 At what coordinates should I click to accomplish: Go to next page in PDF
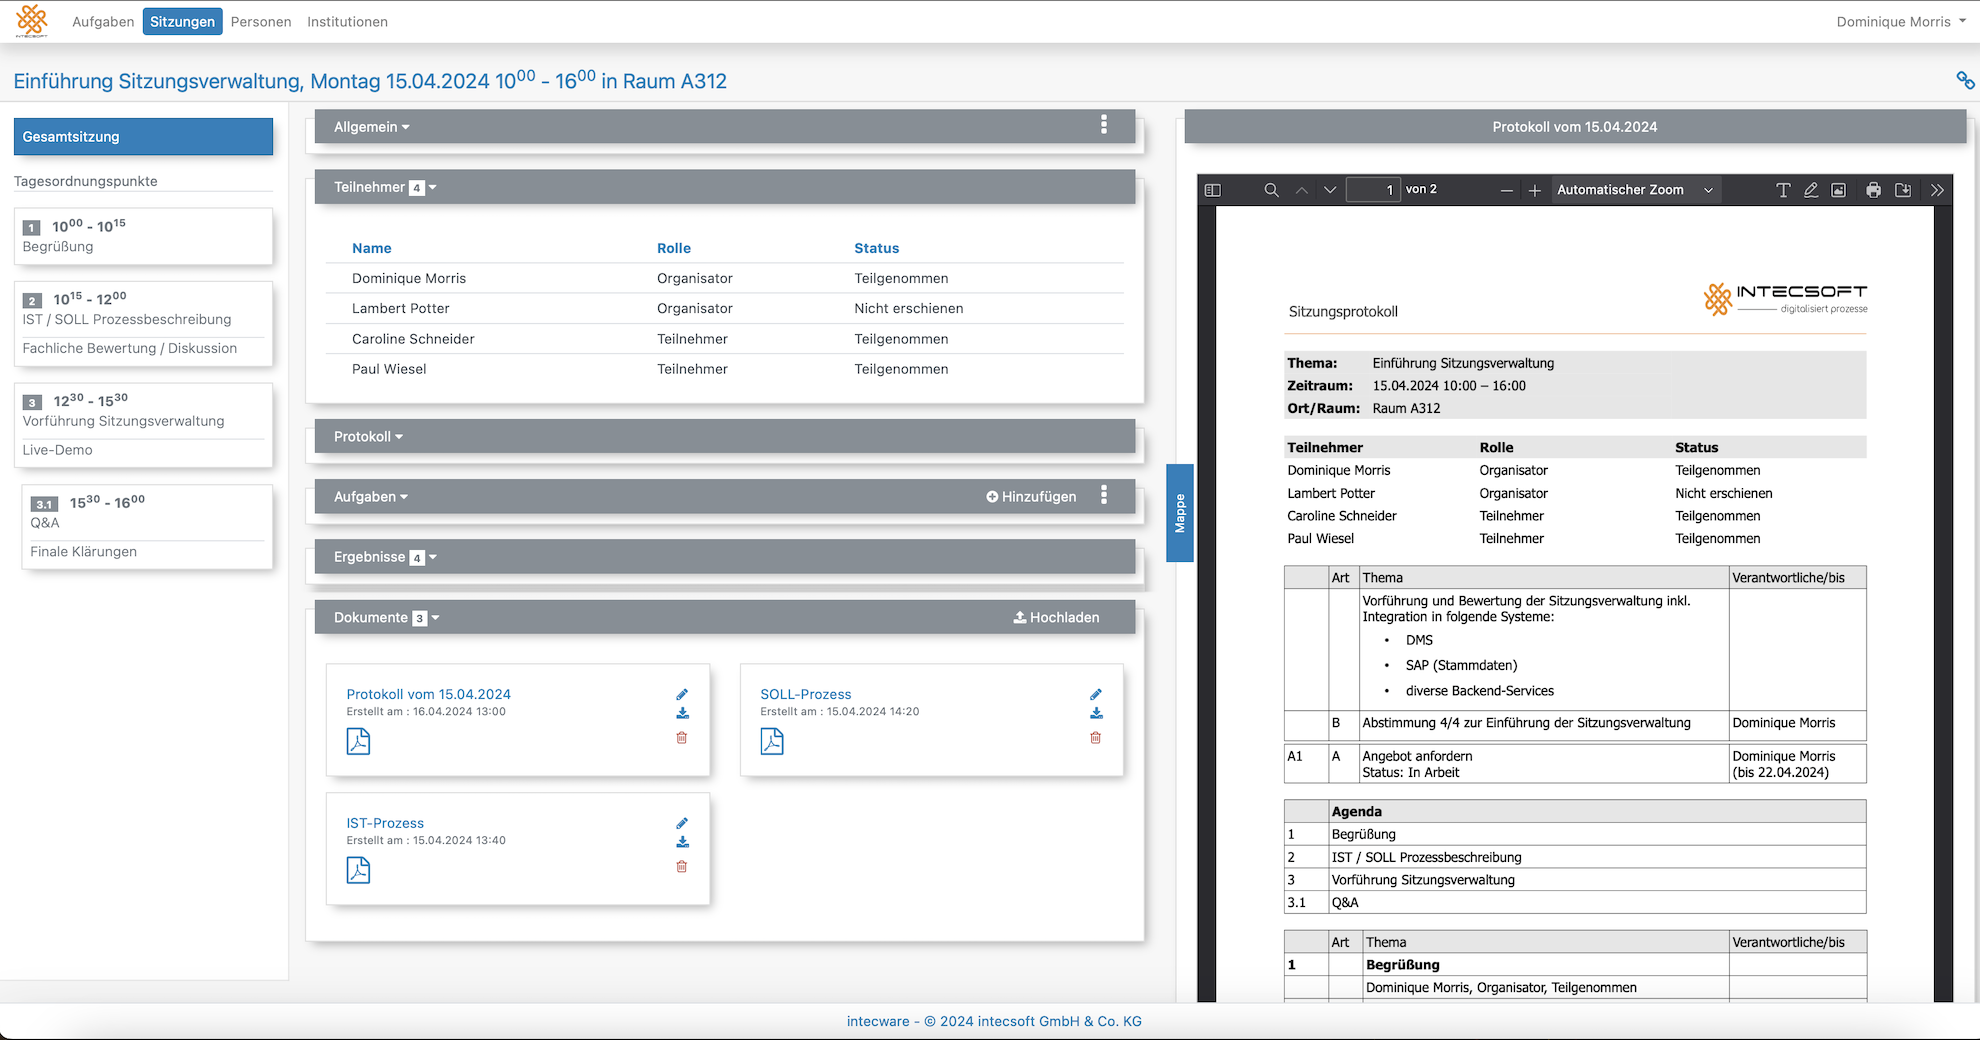pos(1330,190)
